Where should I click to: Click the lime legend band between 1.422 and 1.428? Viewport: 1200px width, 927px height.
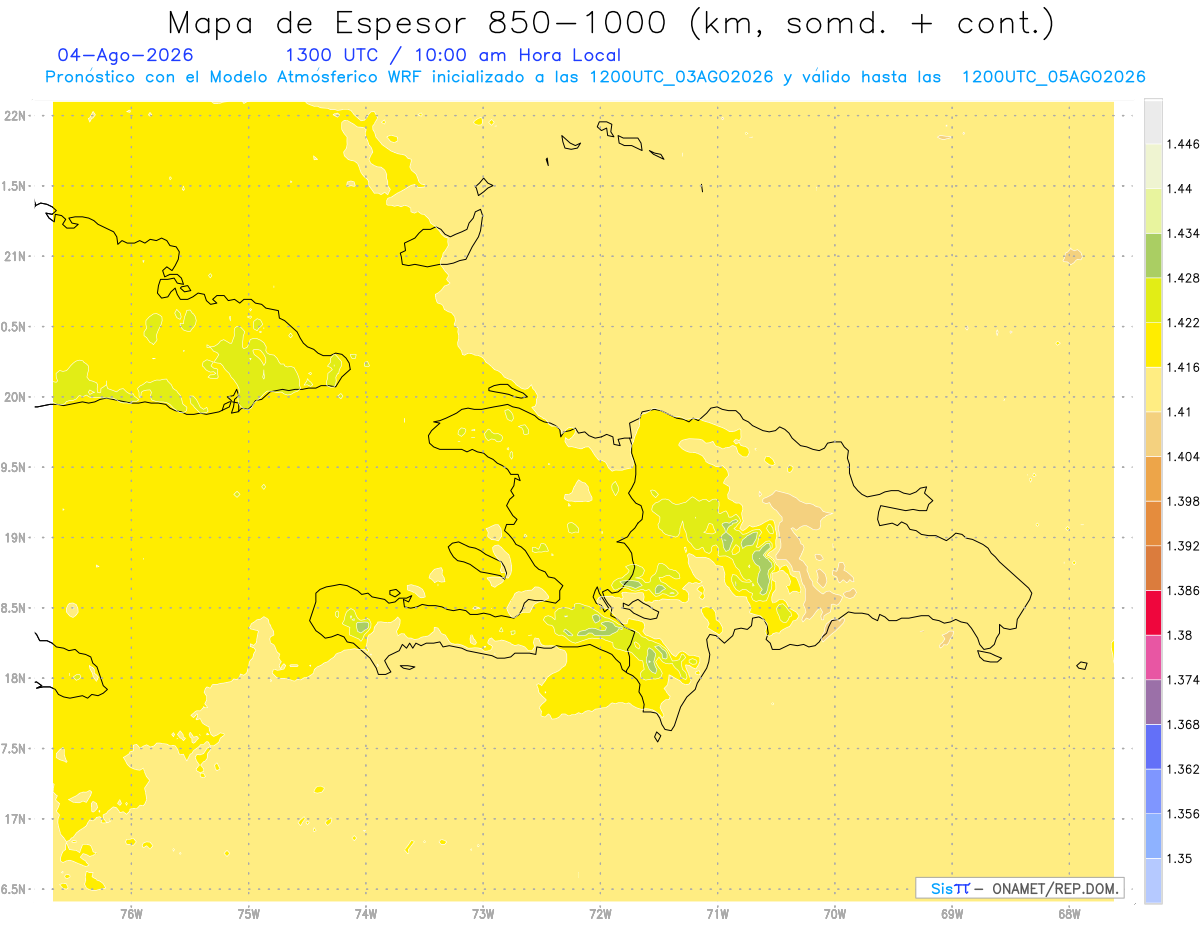[1153, 300]
